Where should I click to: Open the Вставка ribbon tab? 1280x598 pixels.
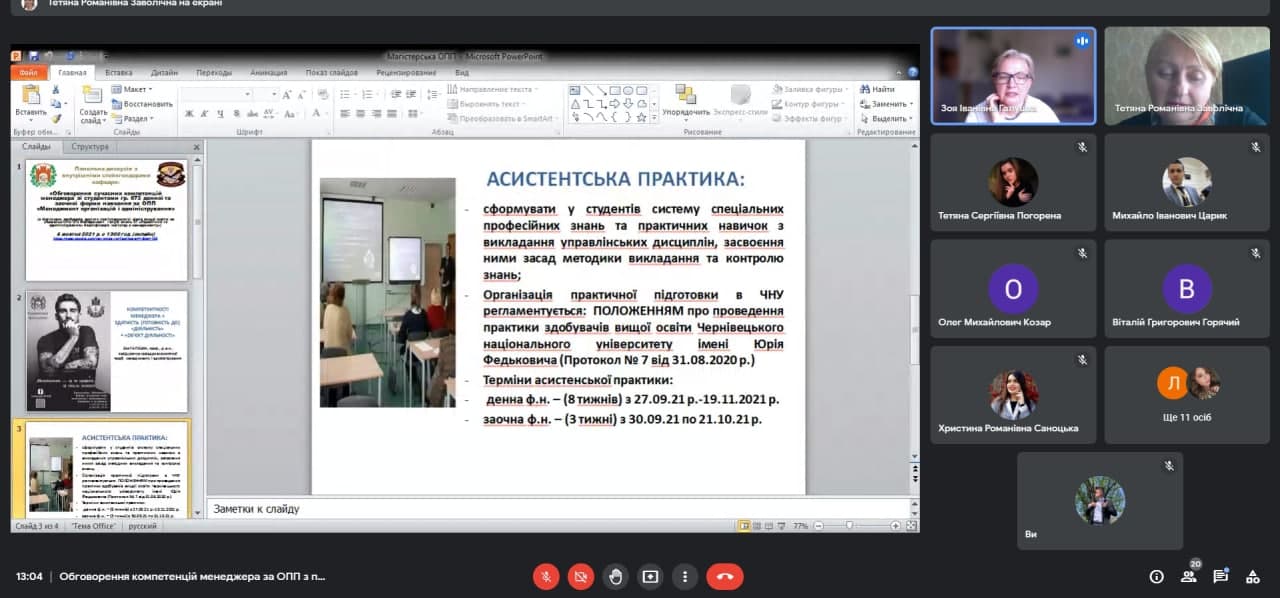[x=118, y=73]
